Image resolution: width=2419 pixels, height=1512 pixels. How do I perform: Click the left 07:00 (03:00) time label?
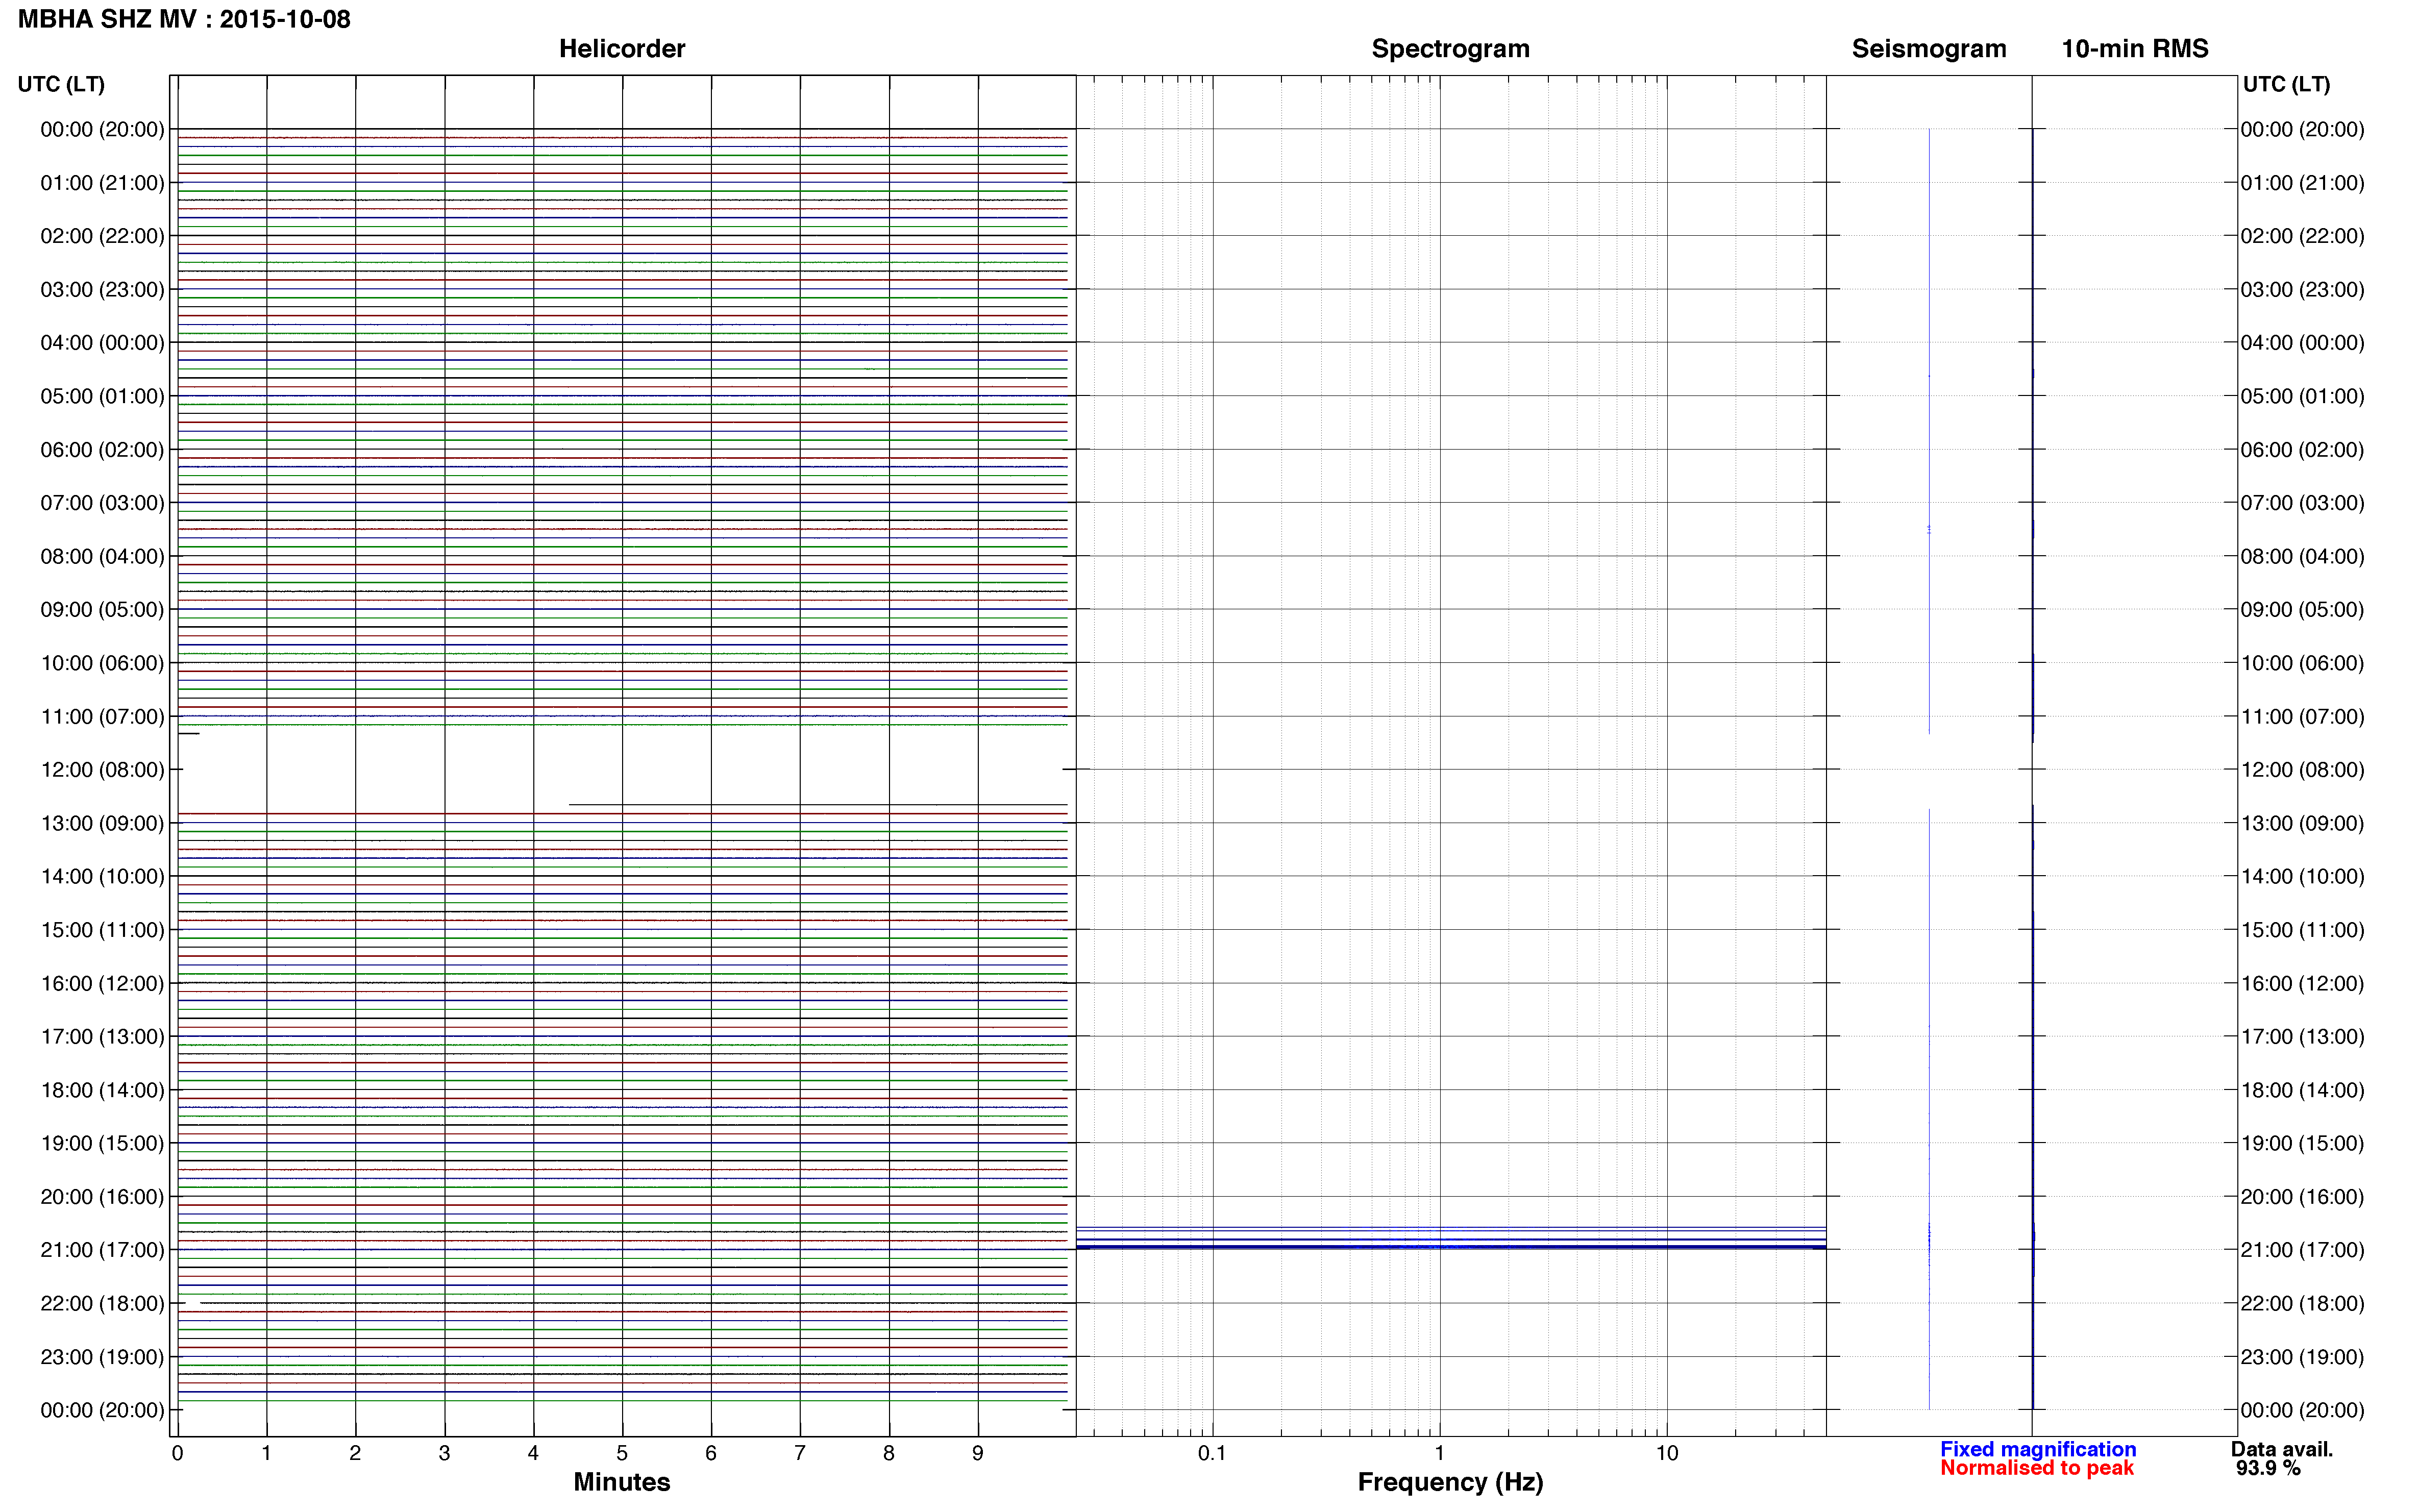pyautogui.click(x=102, y=503)
